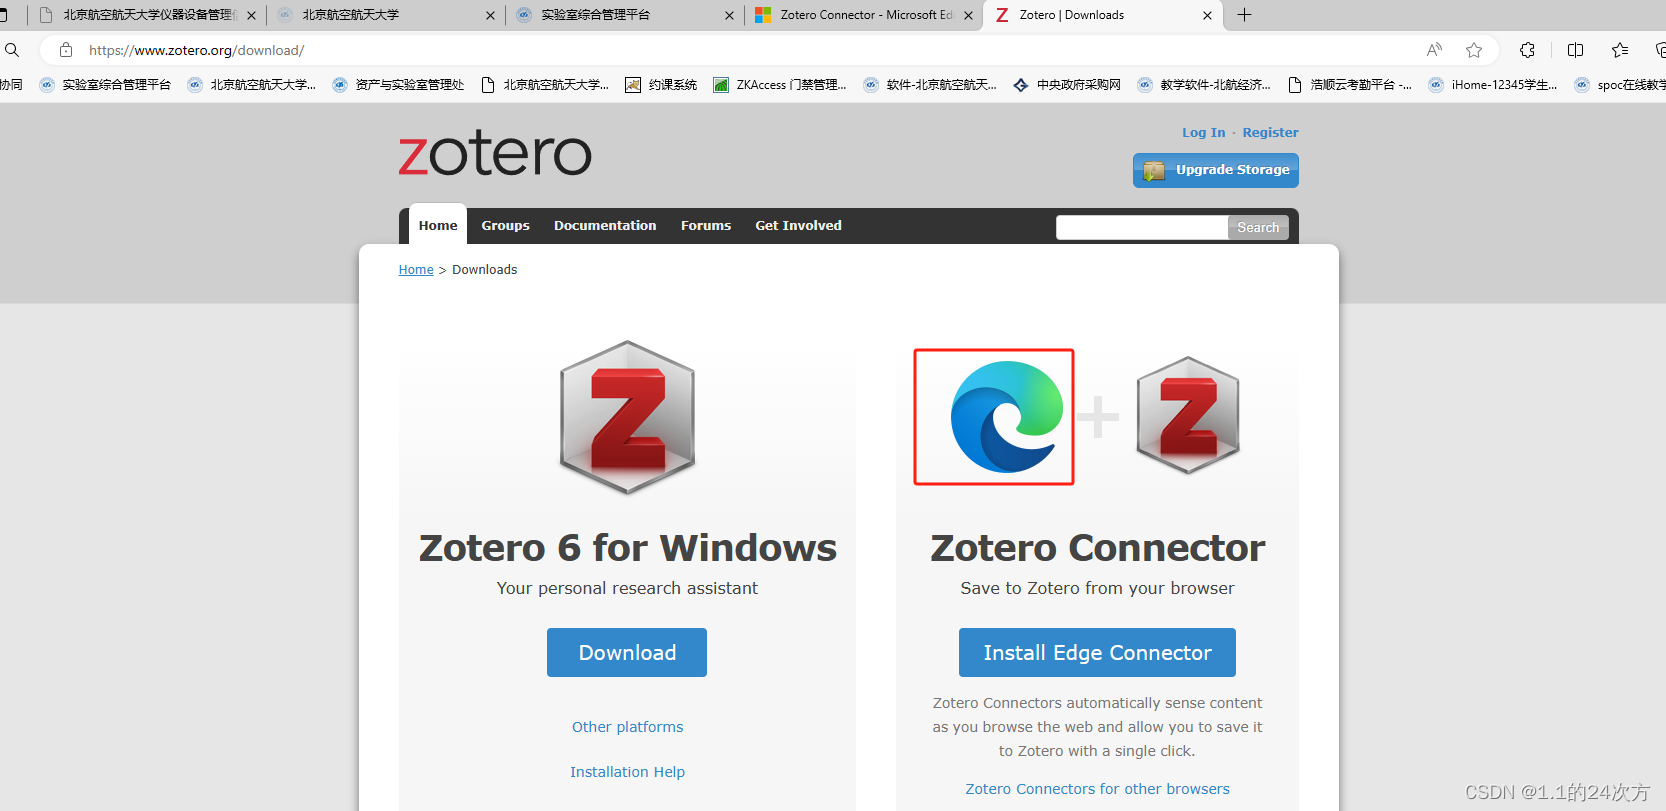Image resolution: width=1666 pixels, height=811 pixels.
Task: Select the Home navigation tab
Action: tap(438, 225)
